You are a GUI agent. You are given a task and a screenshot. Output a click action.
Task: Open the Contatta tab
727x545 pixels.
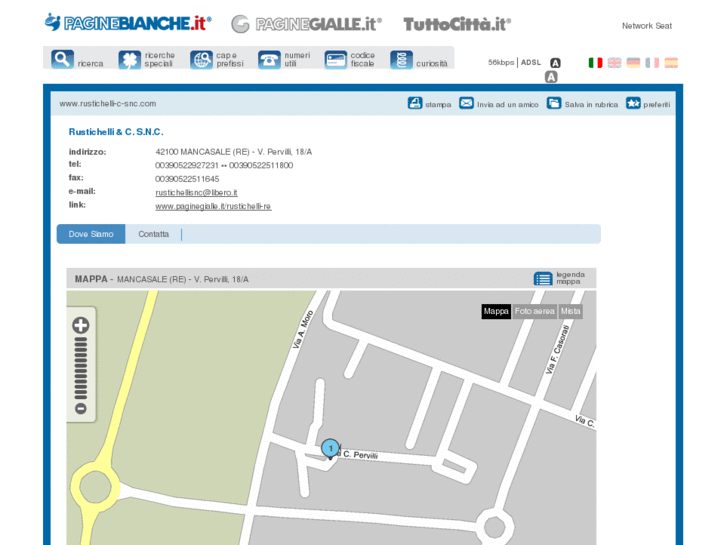[153, 234]
